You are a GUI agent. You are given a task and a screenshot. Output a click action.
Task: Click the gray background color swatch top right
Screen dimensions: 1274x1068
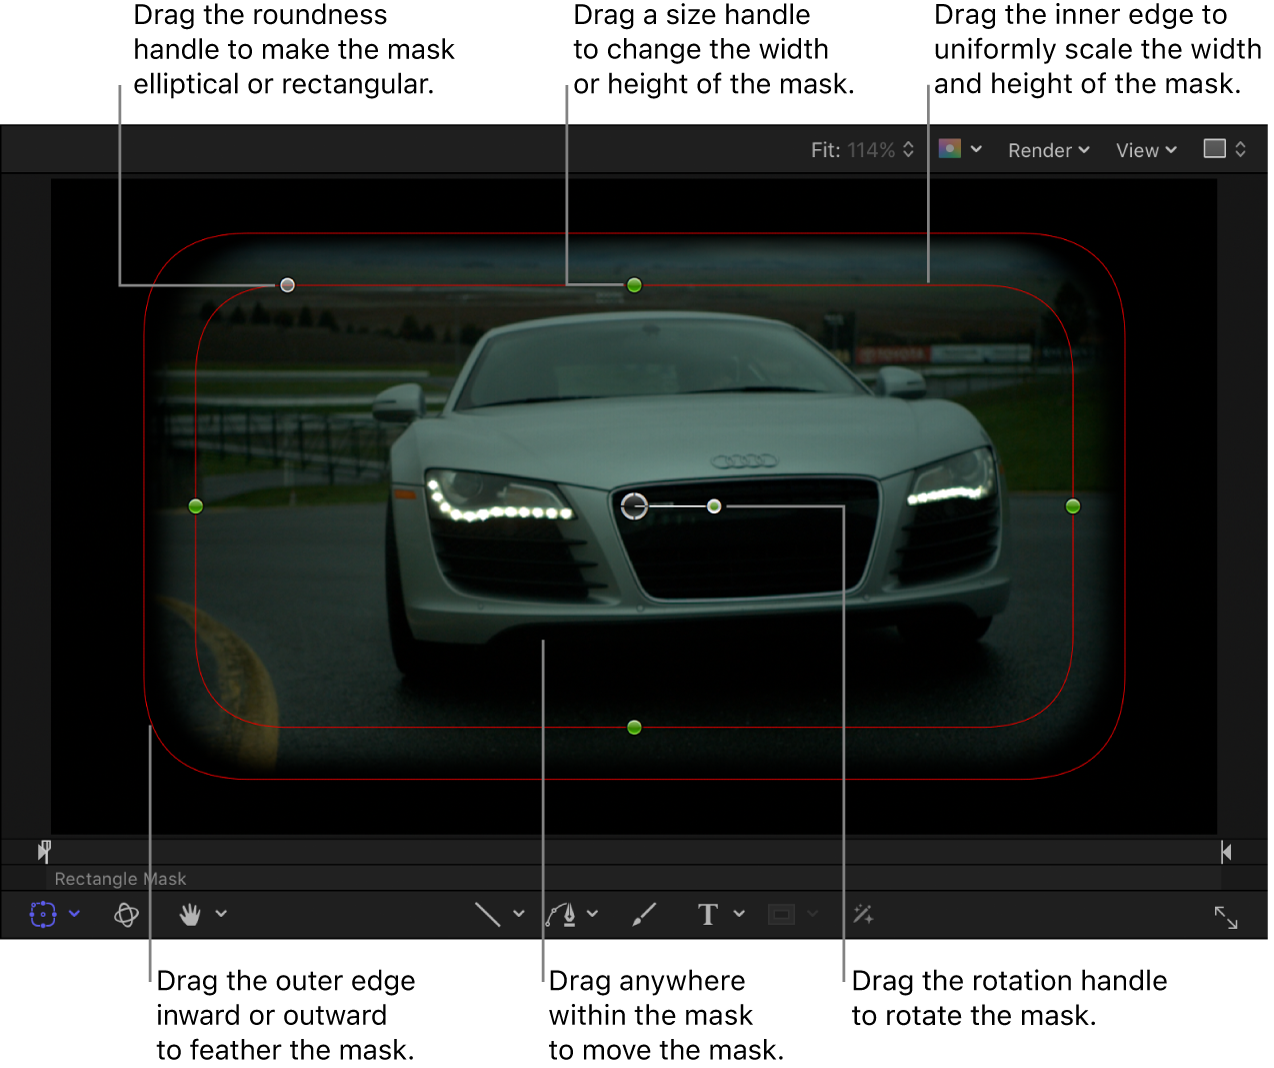pyautogui.click(x=1213, y=148)
